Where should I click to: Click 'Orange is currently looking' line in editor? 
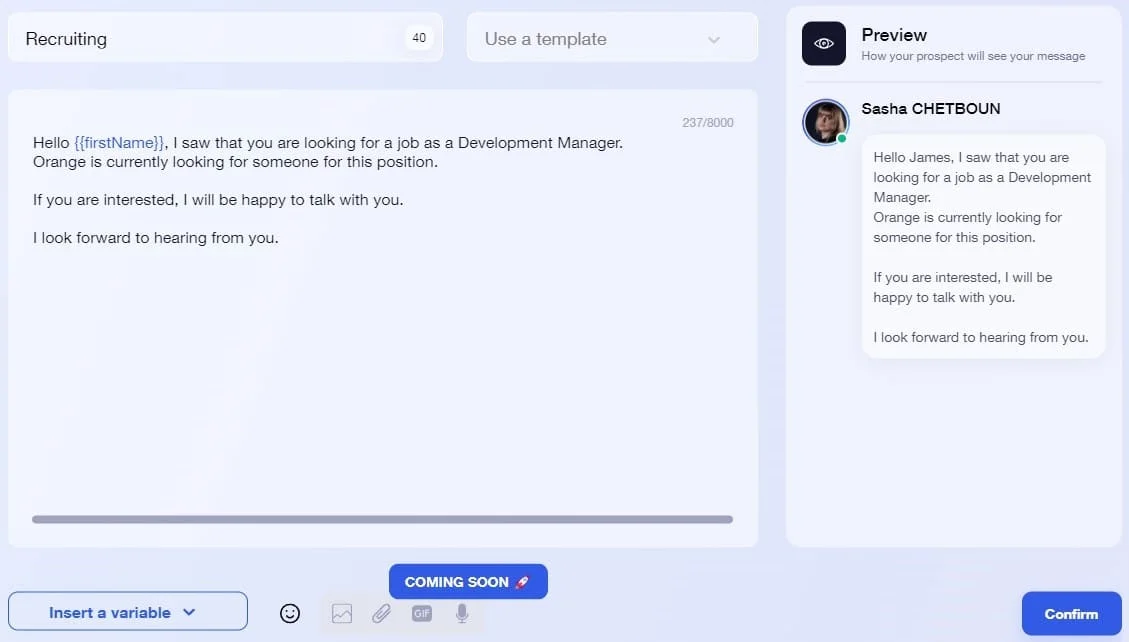tap(235, 162)
